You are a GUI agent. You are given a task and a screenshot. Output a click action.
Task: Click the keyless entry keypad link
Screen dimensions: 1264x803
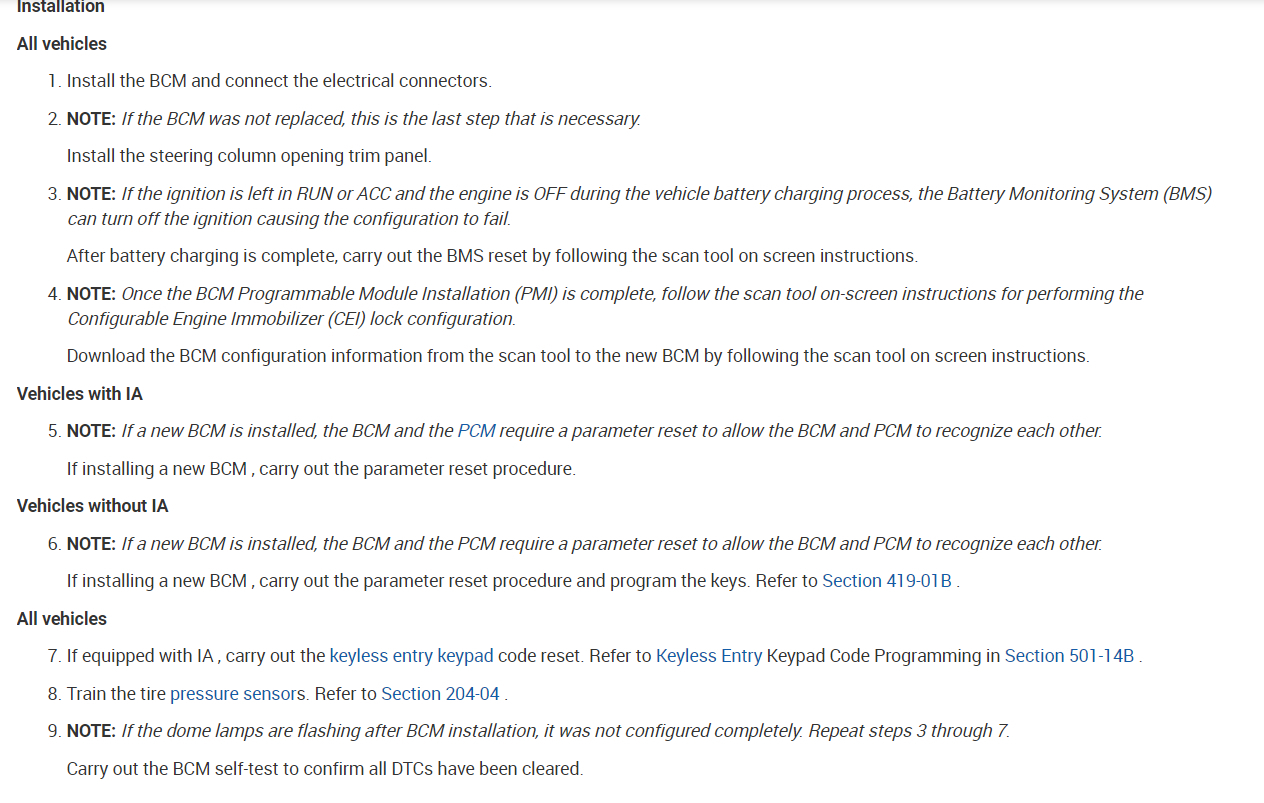point(411,656)
